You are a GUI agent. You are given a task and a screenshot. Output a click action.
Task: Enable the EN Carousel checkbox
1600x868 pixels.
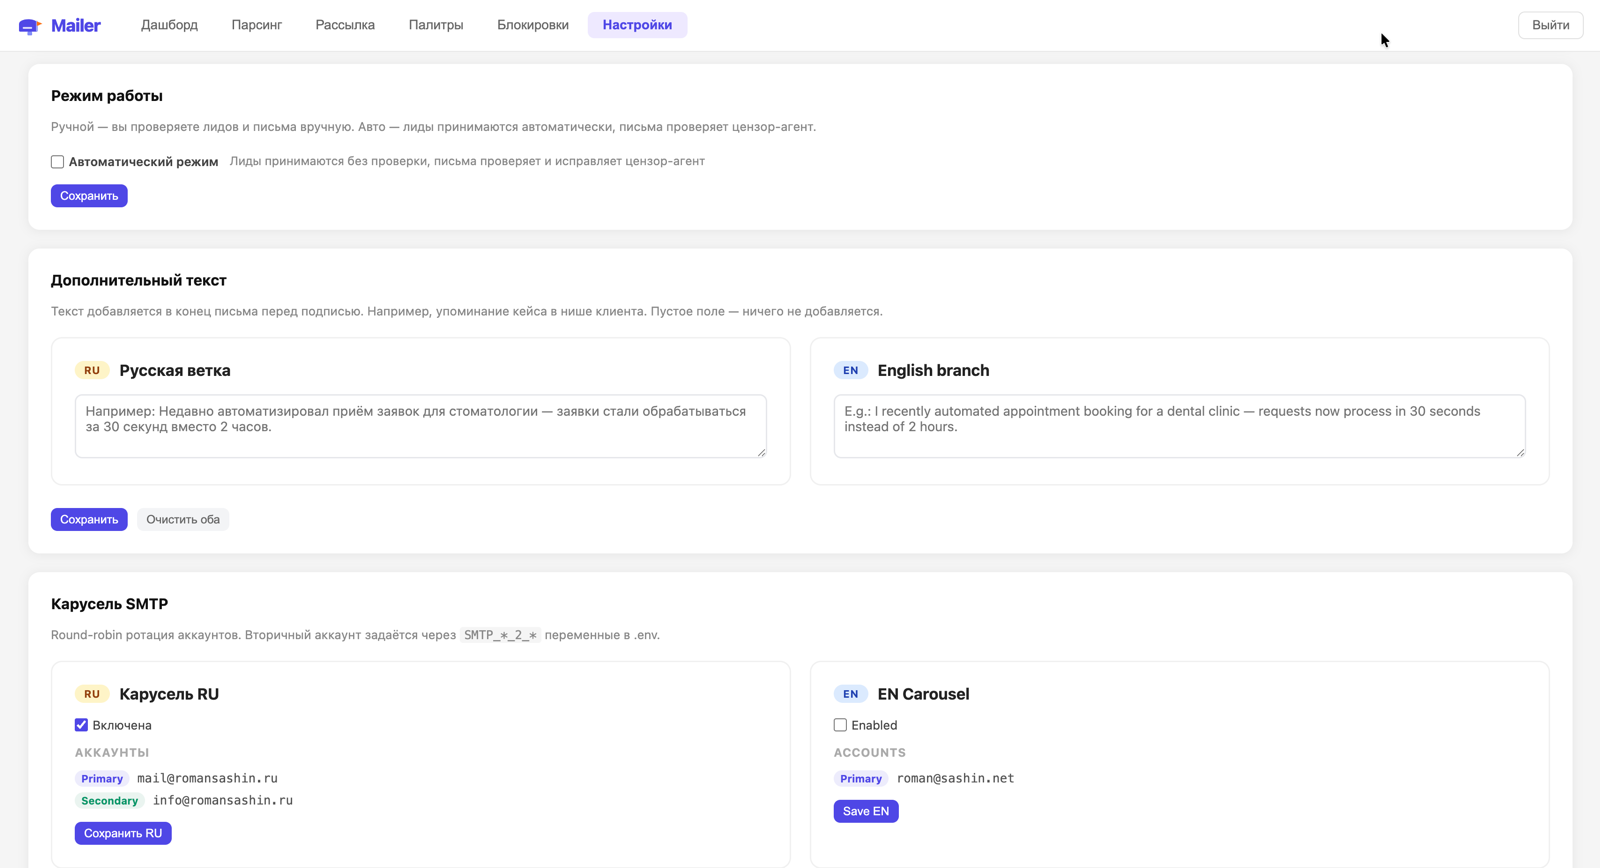[x=840, y=725]
